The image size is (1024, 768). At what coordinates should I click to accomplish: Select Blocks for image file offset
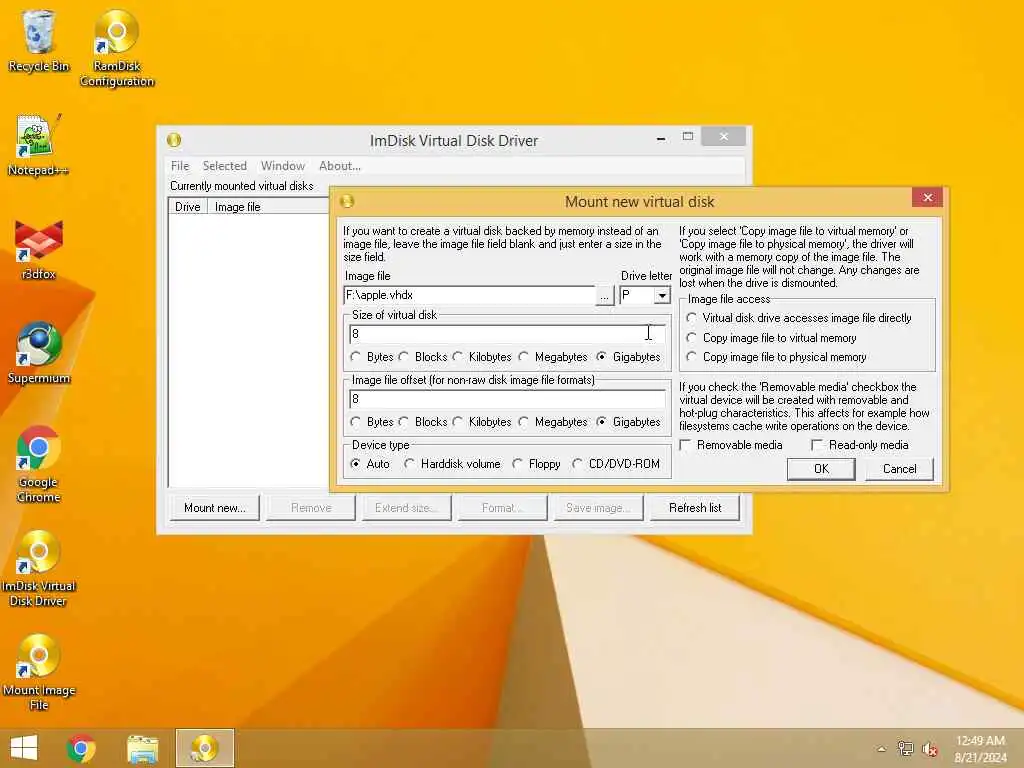coord(423,422)
